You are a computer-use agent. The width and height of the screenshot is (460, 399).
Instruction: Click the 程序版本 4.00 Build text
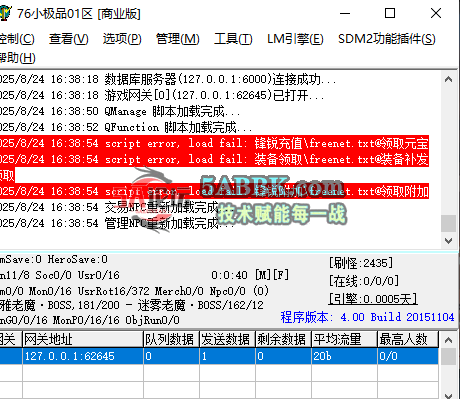point(367,317)
